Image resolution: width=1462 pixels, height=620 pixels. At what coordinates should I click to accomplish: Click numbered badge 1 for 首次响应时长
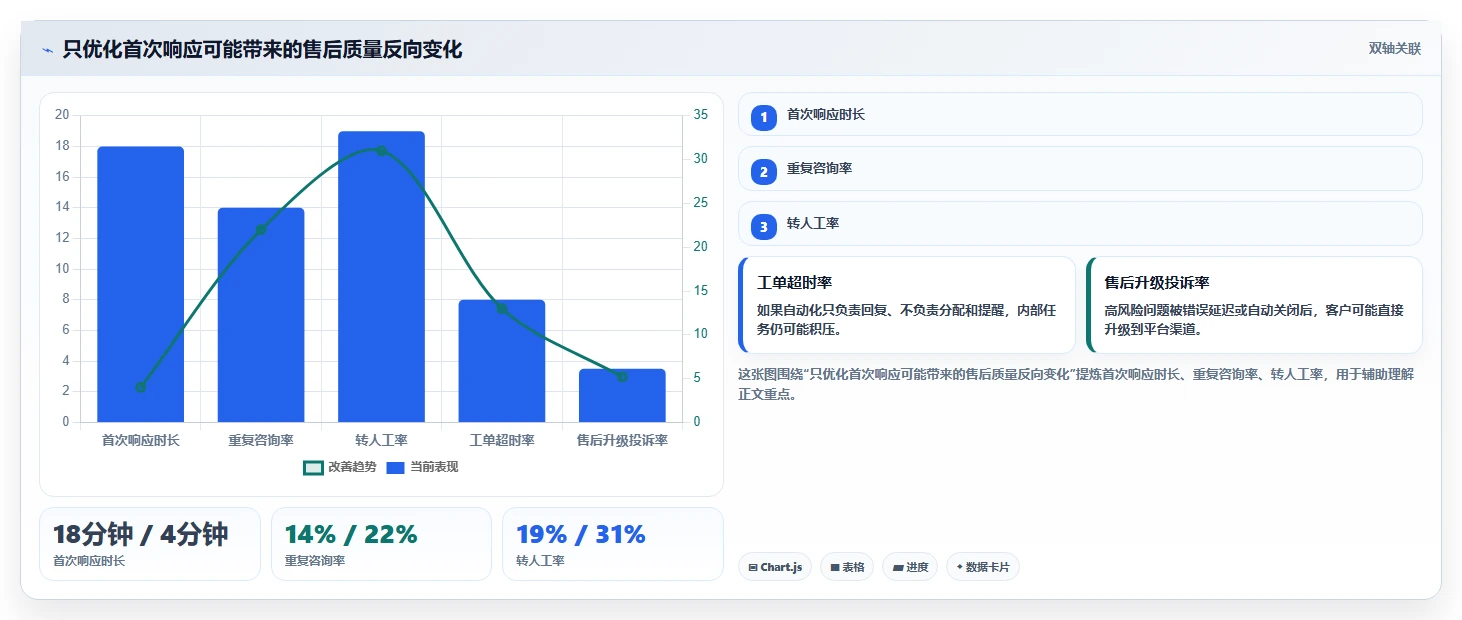(764, 118)
